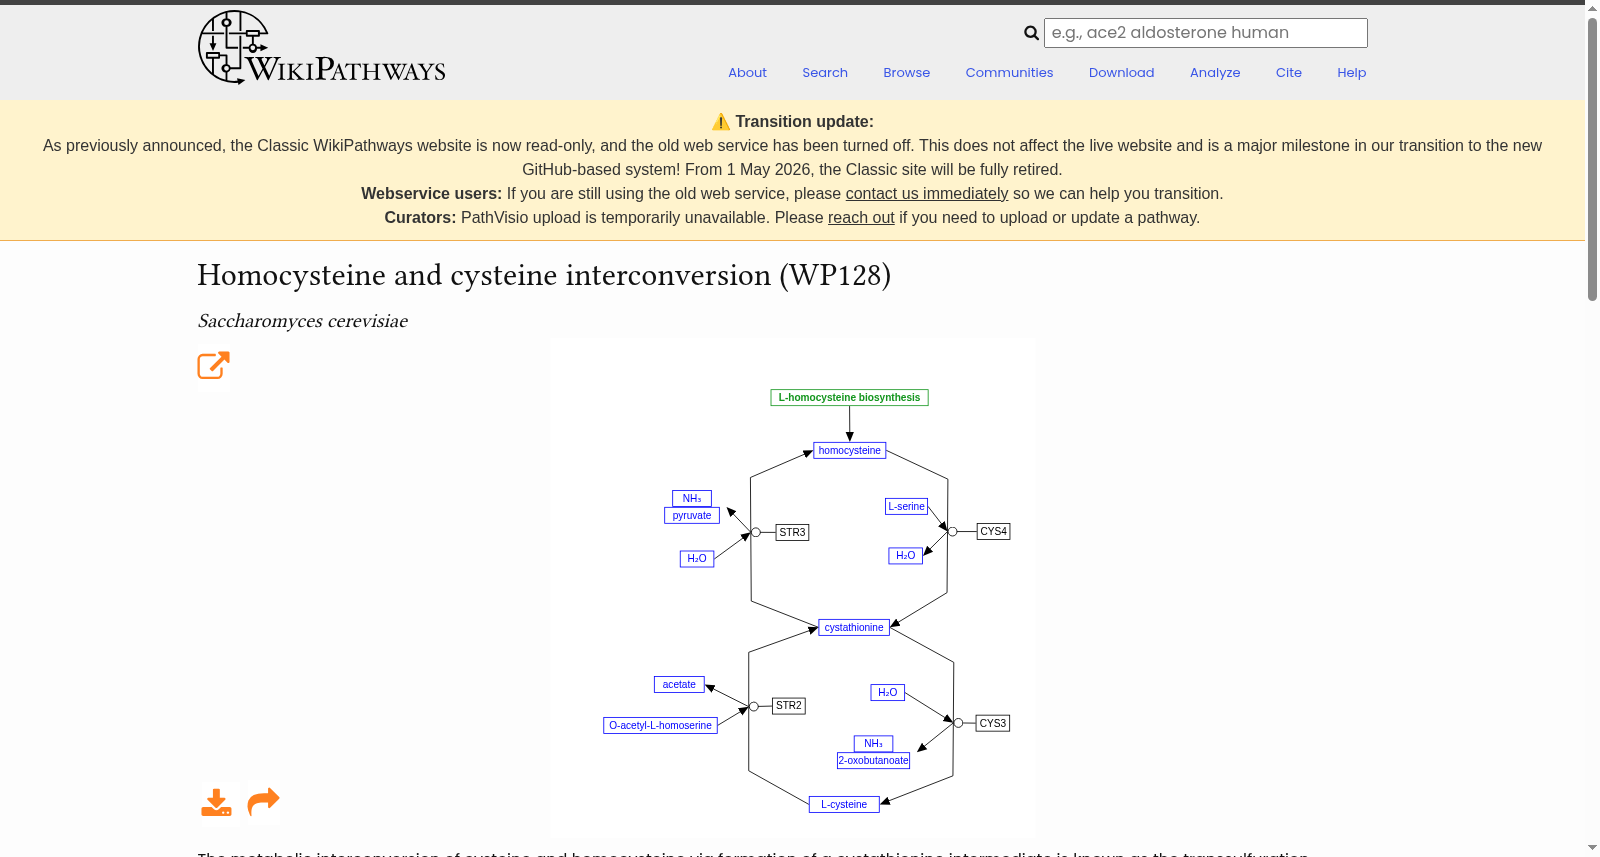The image size is (1600, 857).
Task: Select the pyruvate node
Action: (x=692, y=516)
